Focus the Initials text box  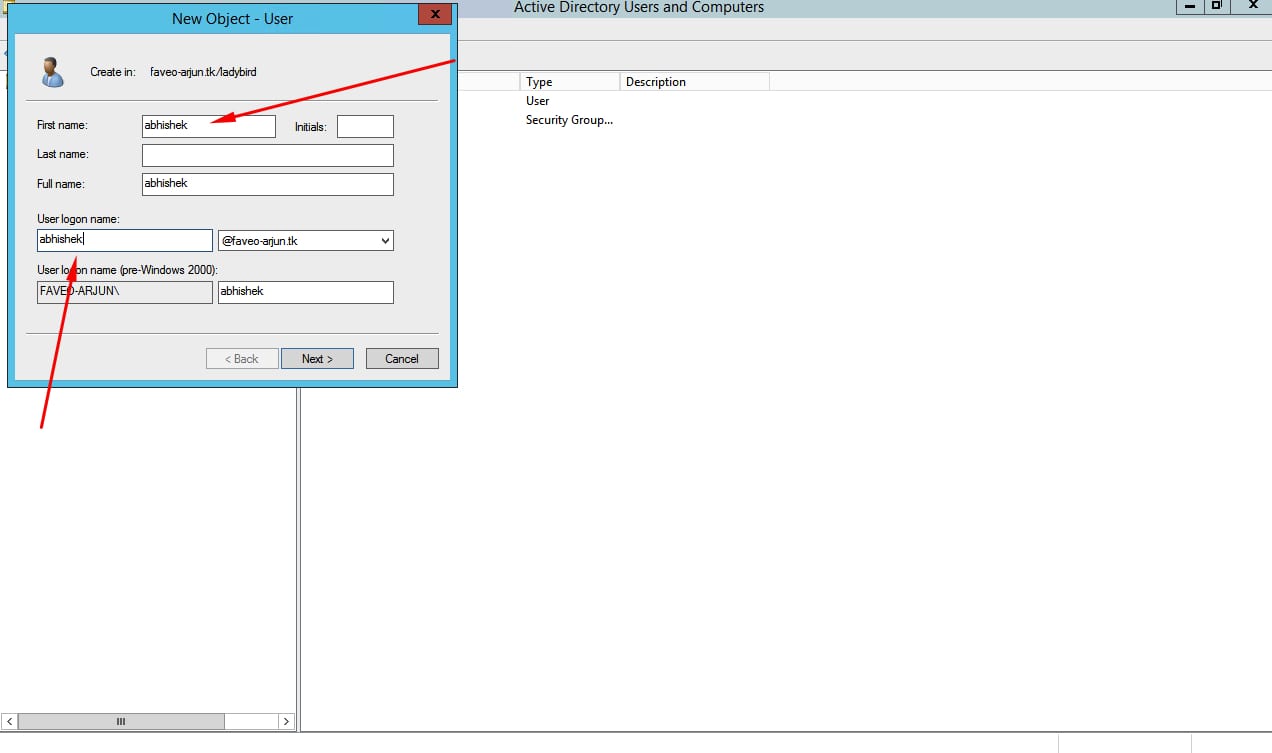365,126
